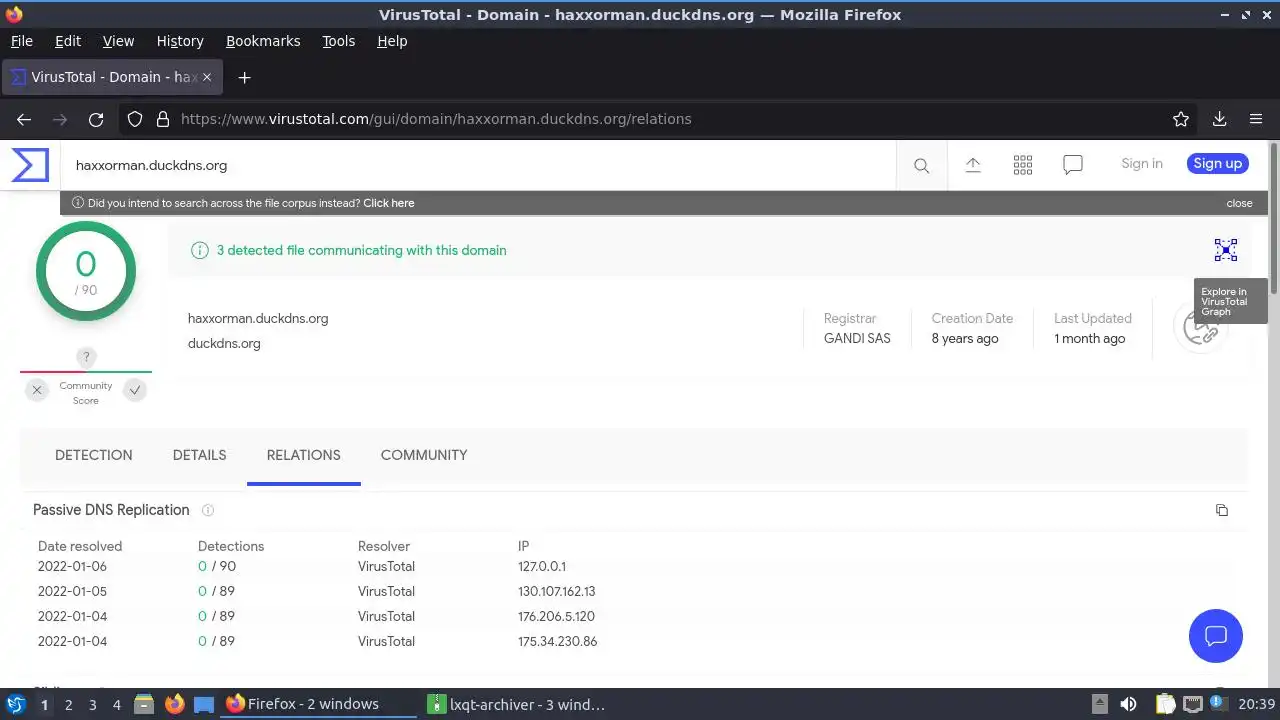Image resolution: width=1280 pixels, height=720 pixels.
Task: Click IP address 176.206.5.120
Action: click(556, 616)
